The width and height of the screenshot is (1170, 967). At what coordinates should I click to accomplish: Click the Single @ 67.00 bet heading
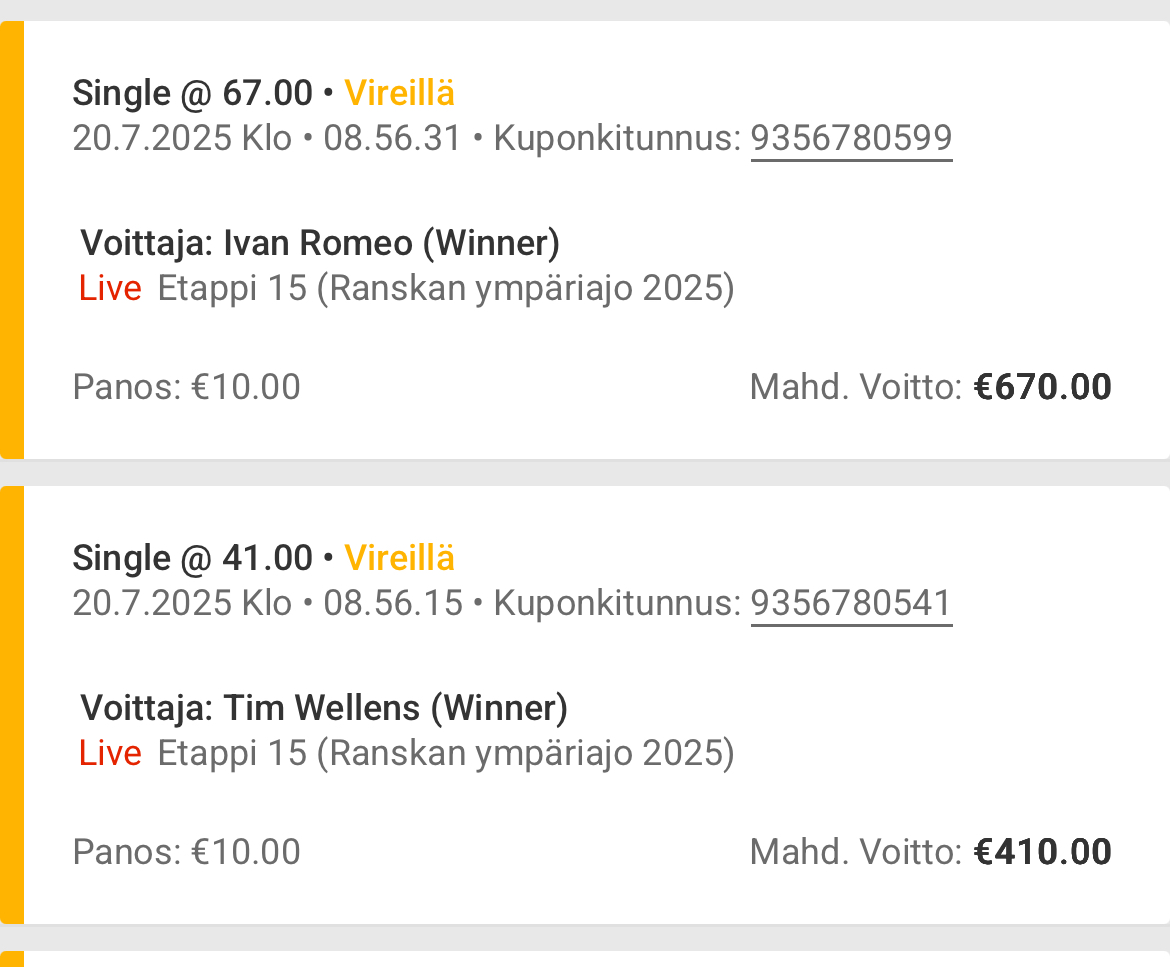coord(192,93)
